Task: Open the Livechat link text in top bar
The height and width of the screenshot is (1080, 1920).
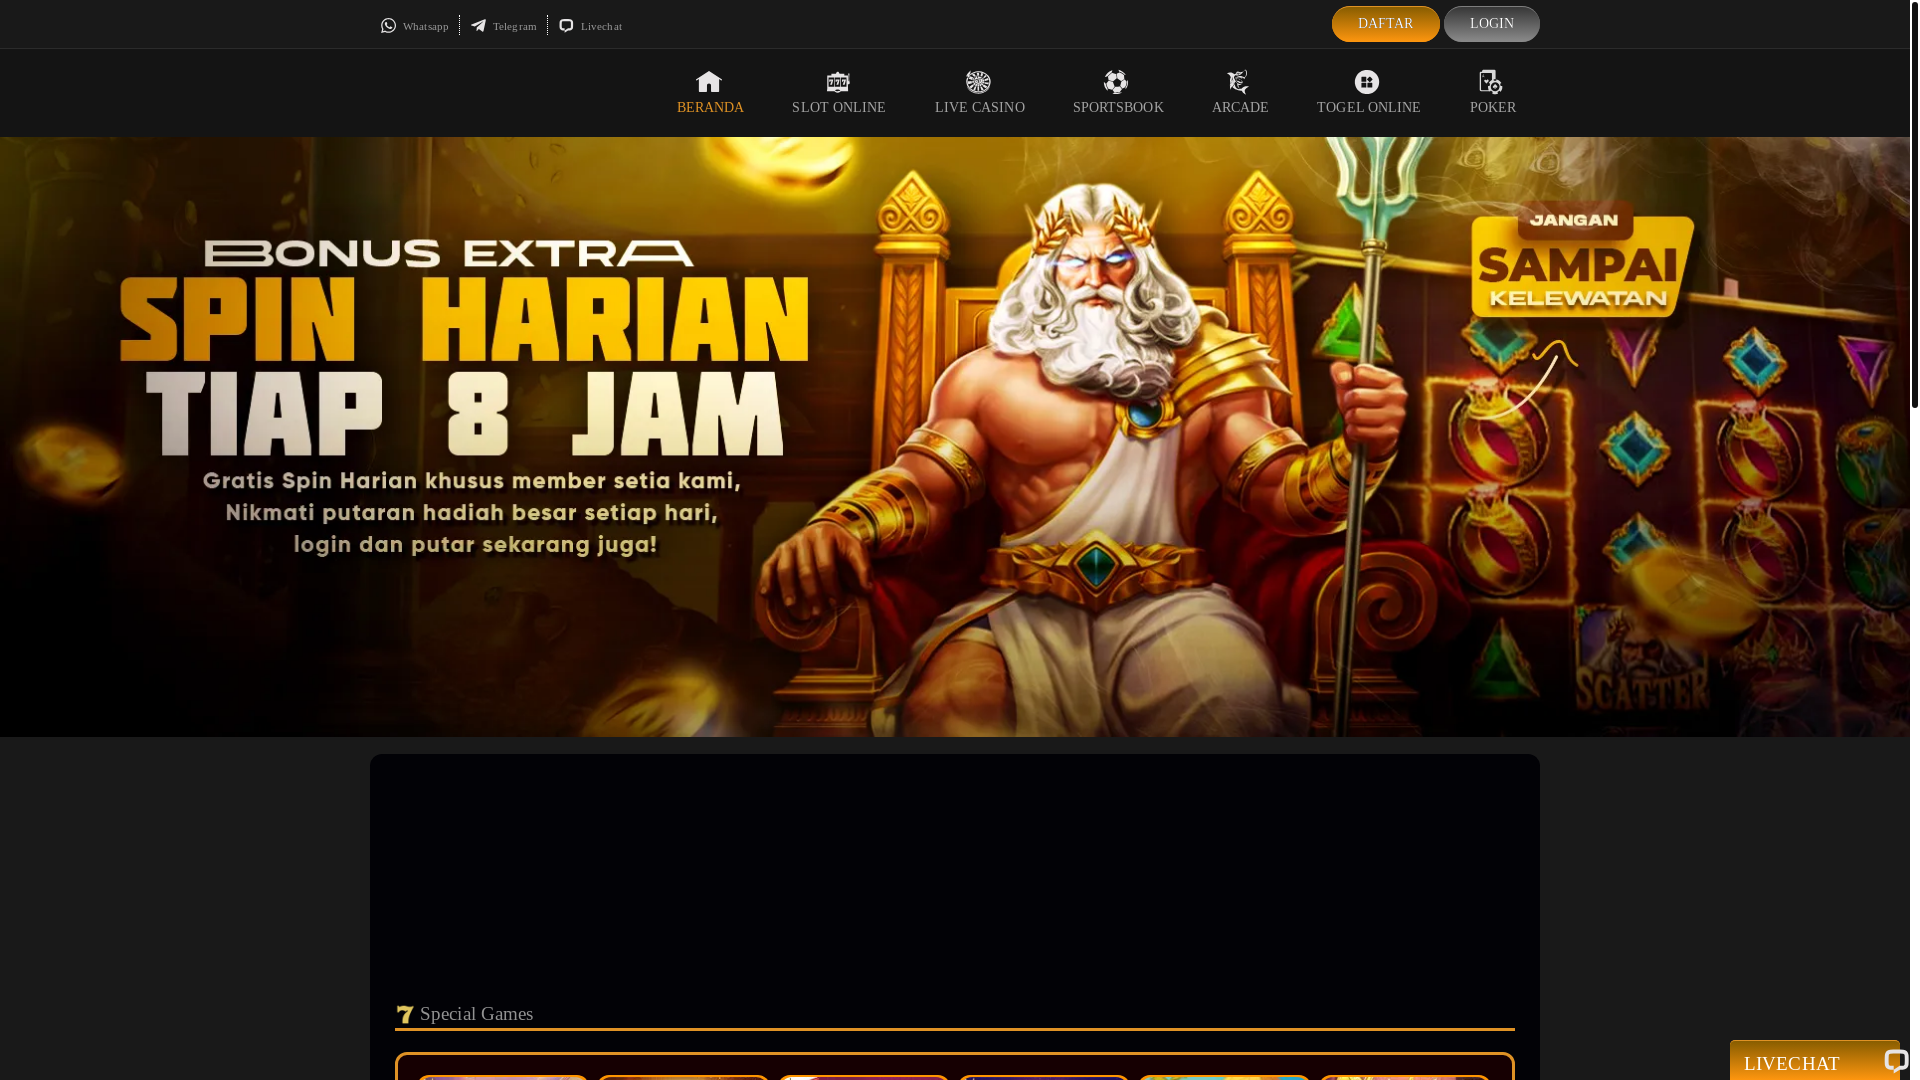Action: point(602,26)
